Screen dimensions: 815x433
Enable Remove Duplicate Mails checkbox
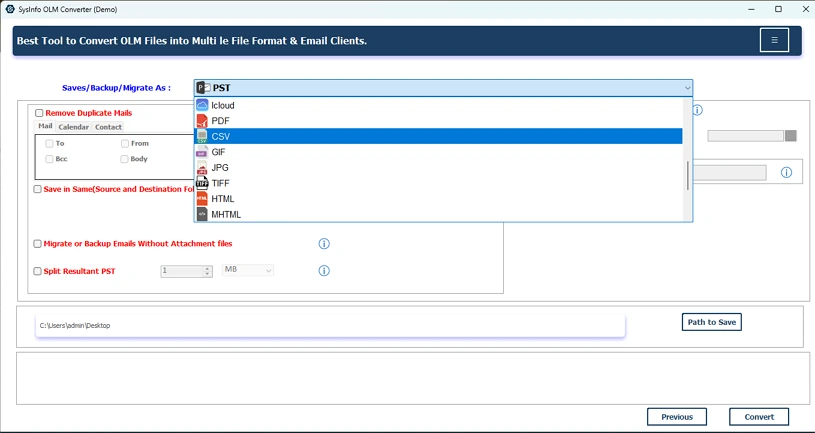[39, 113]
